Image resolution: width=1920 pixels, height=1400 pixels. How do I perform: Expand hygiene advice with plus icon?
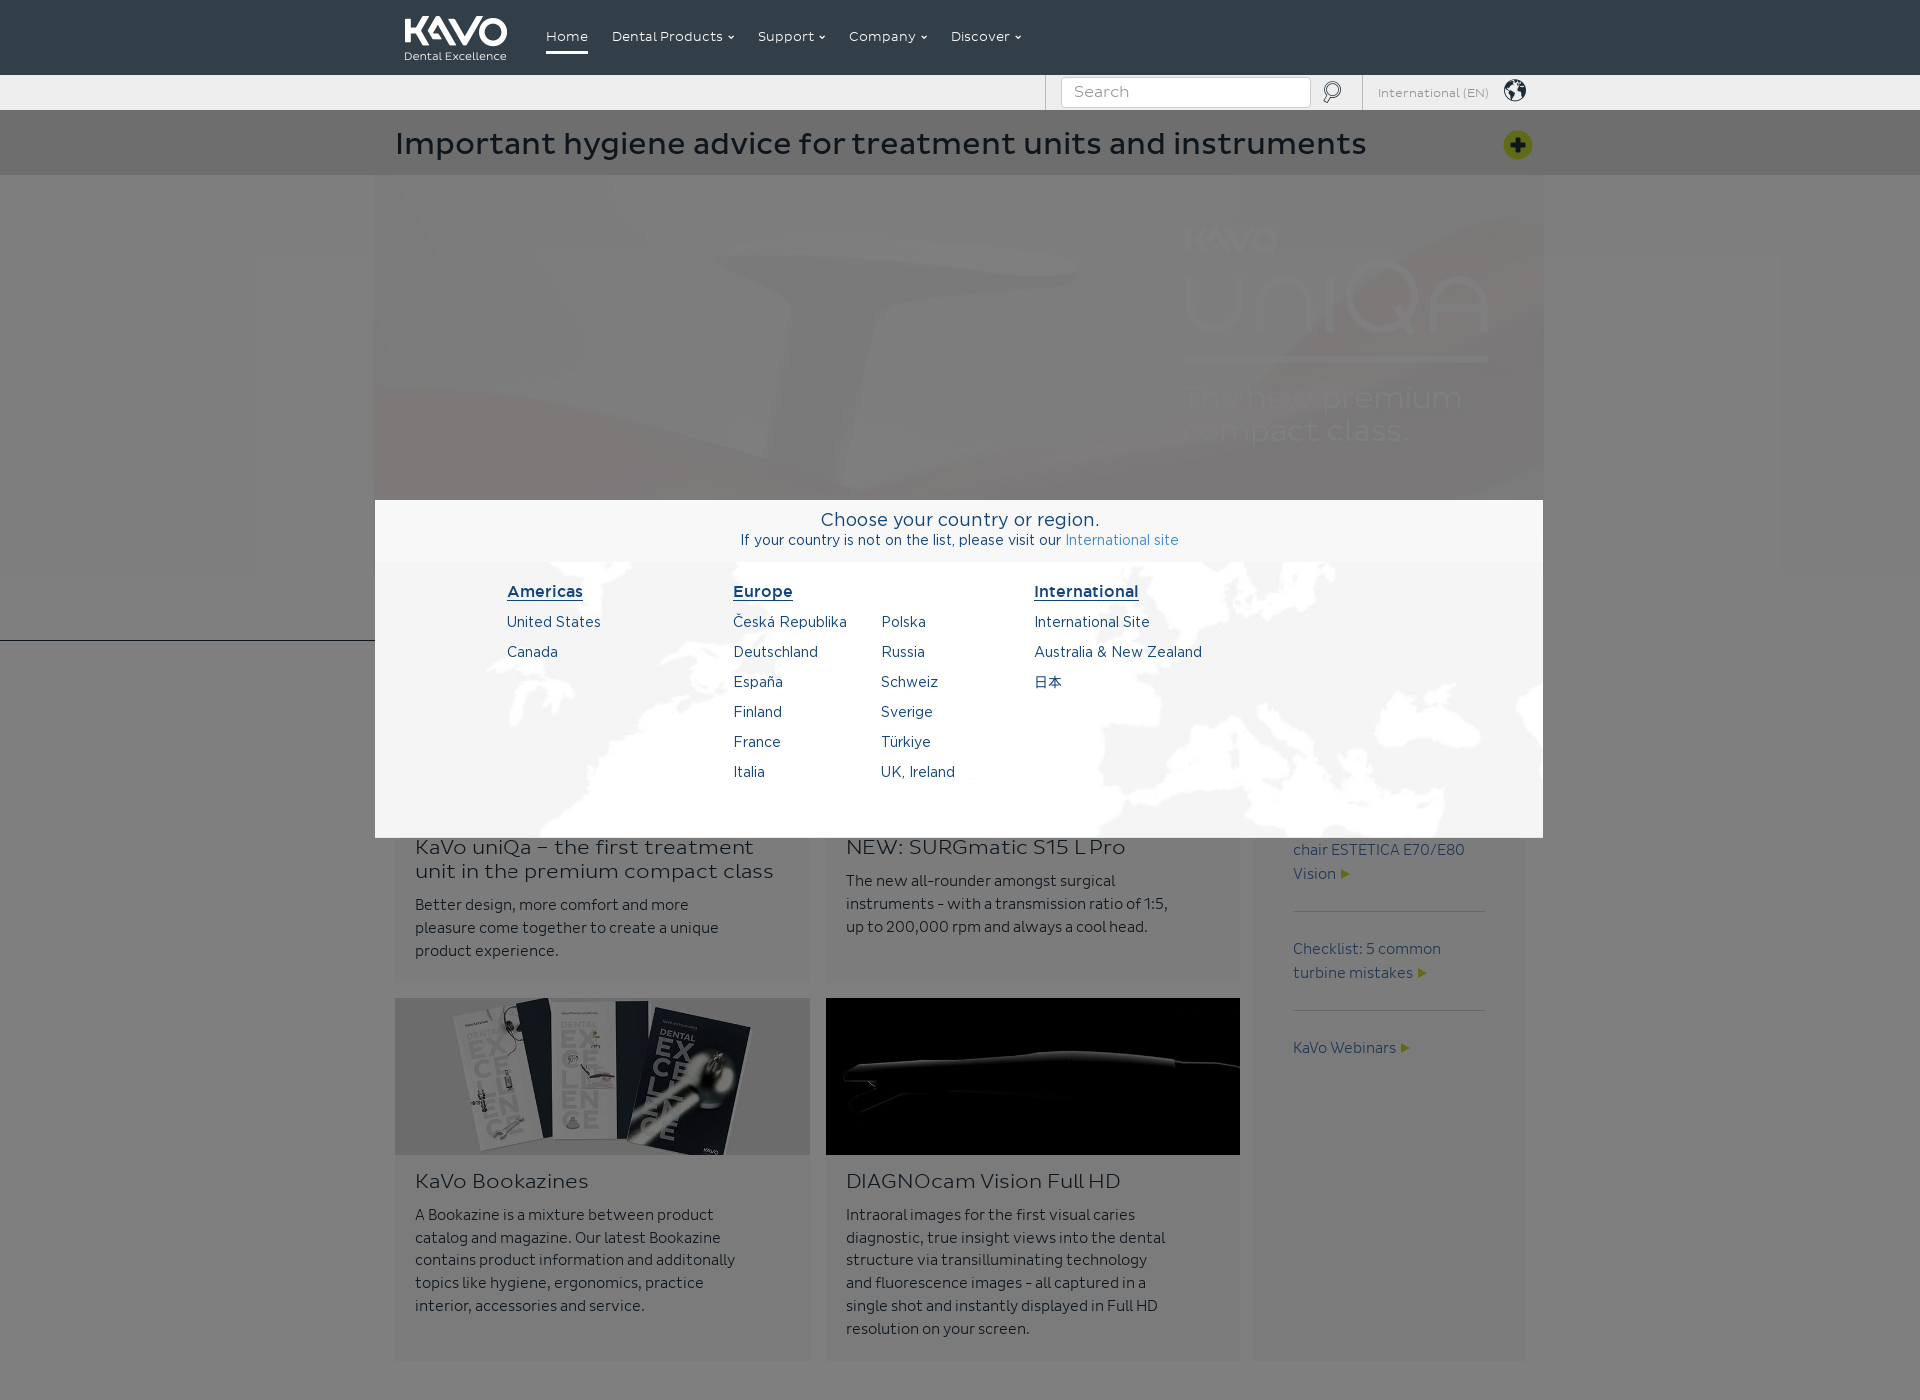click(x=1517, y=145)
